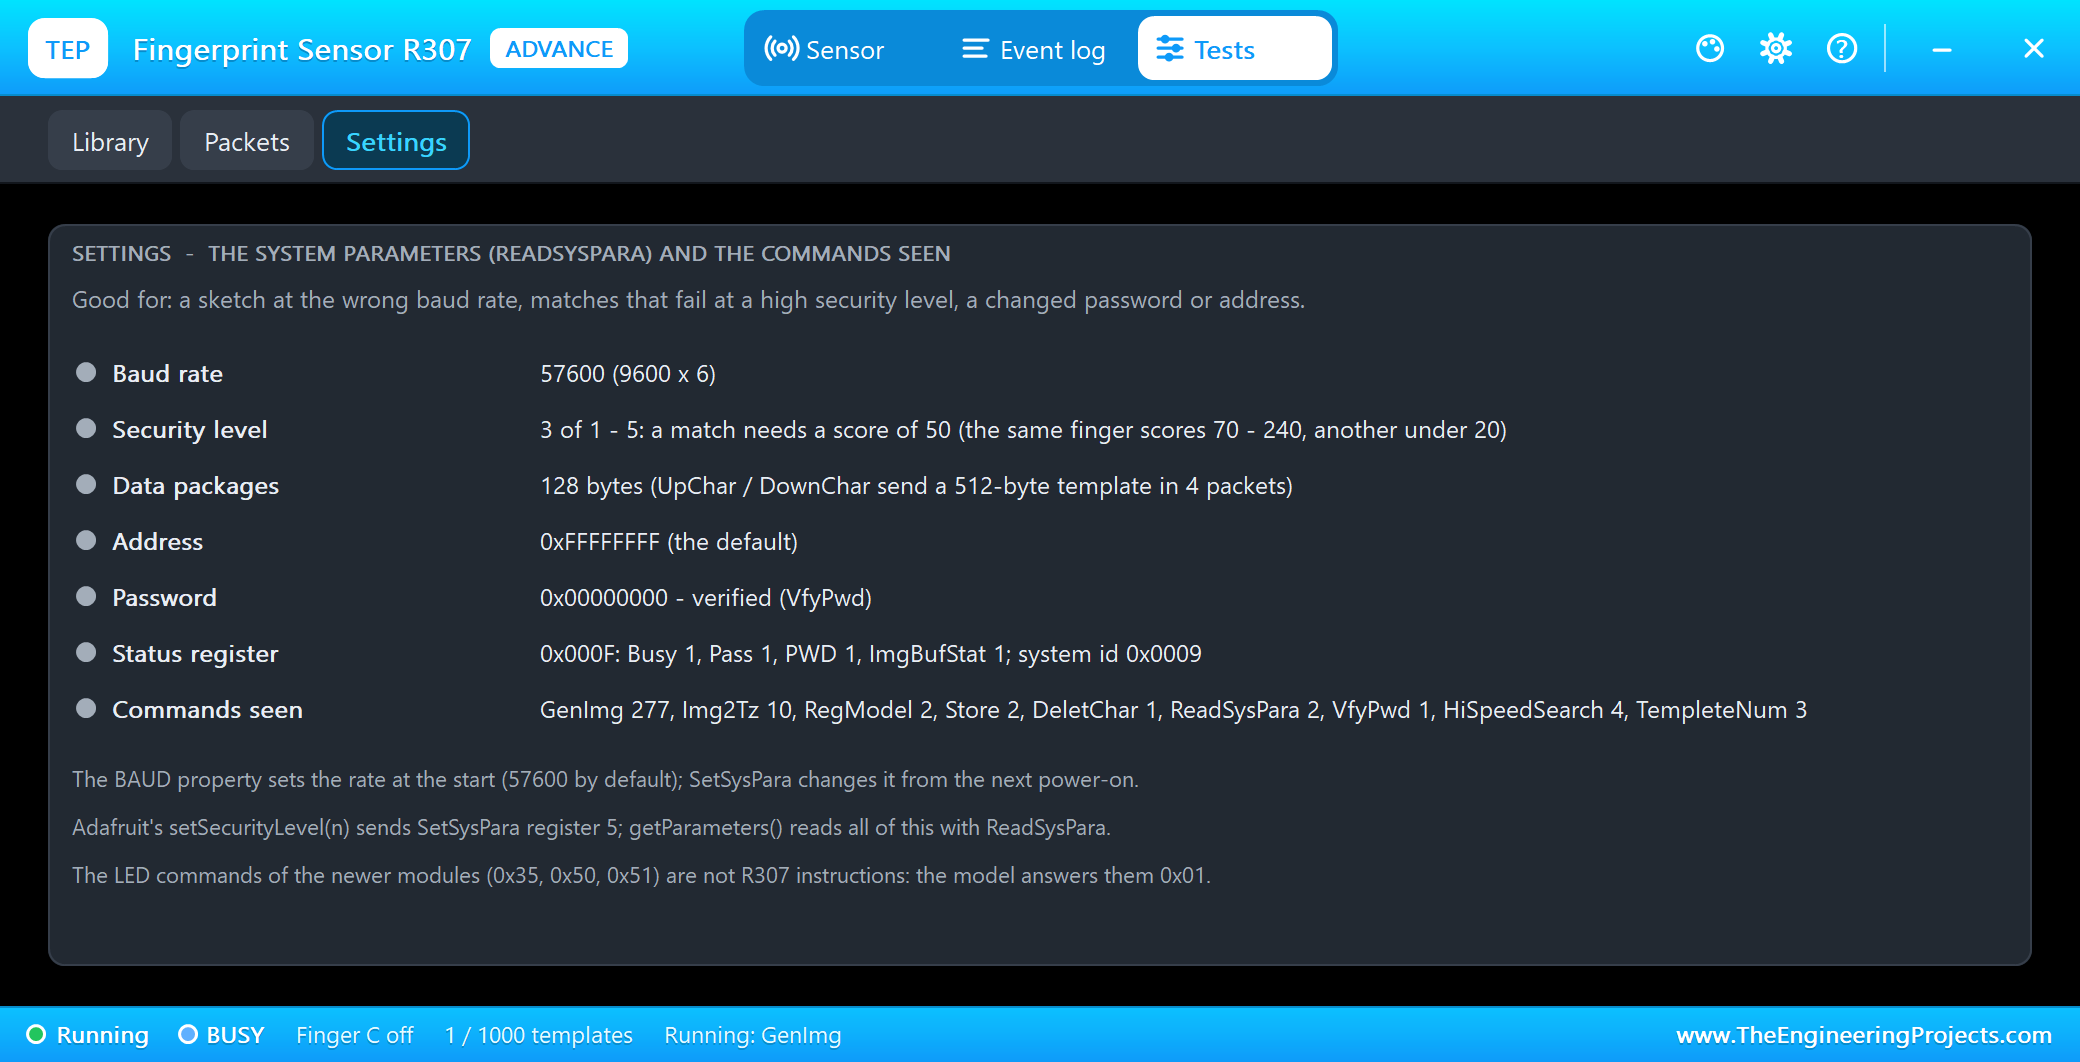
Task: Click the TEP logo badge
Action: 68,48
